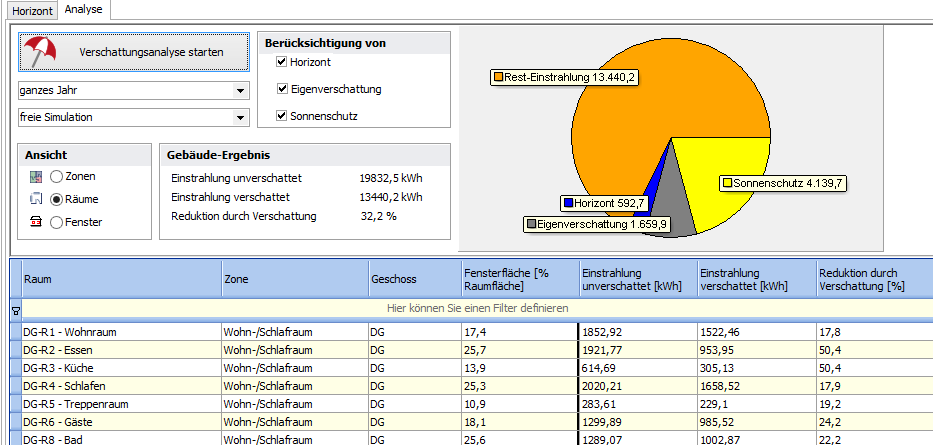933x445 pixels.
Task: Click the filter funnel icon in table
Action: tap(14, 310)
